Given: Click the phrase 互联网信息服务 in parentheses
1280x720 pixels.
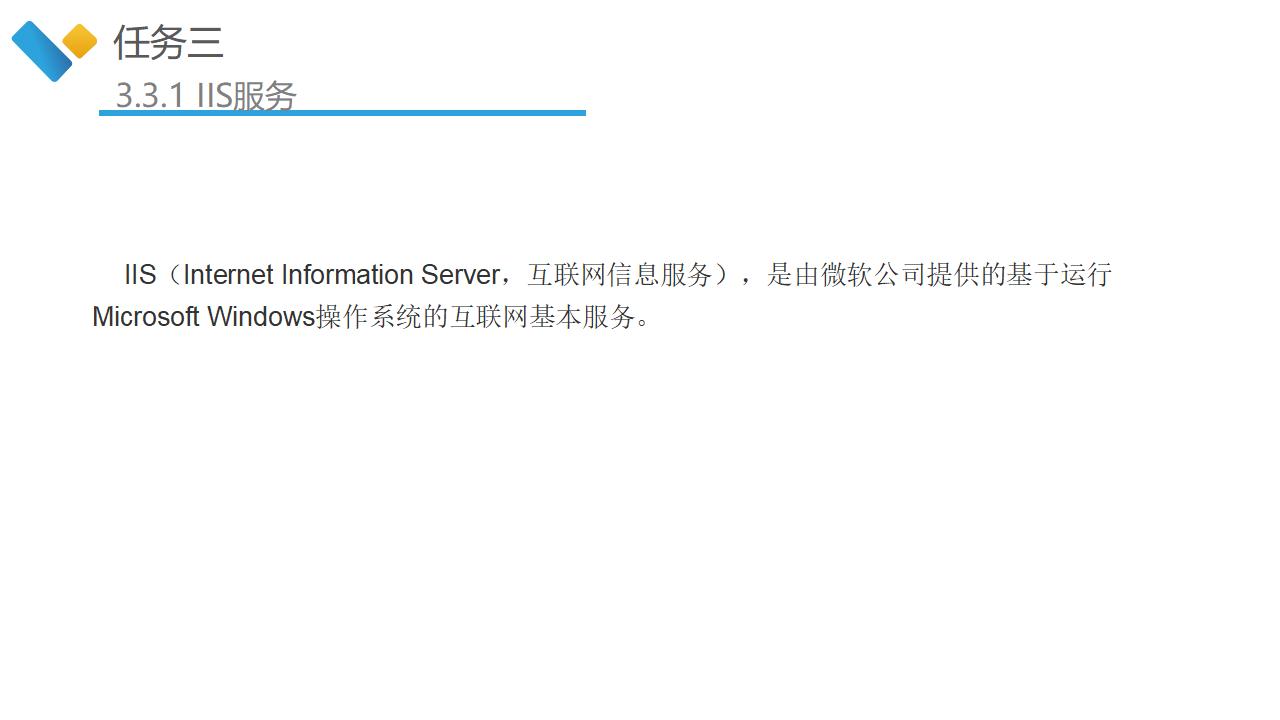Looking at the screenshot, I should pyautogui.click(x=620, y=275).
